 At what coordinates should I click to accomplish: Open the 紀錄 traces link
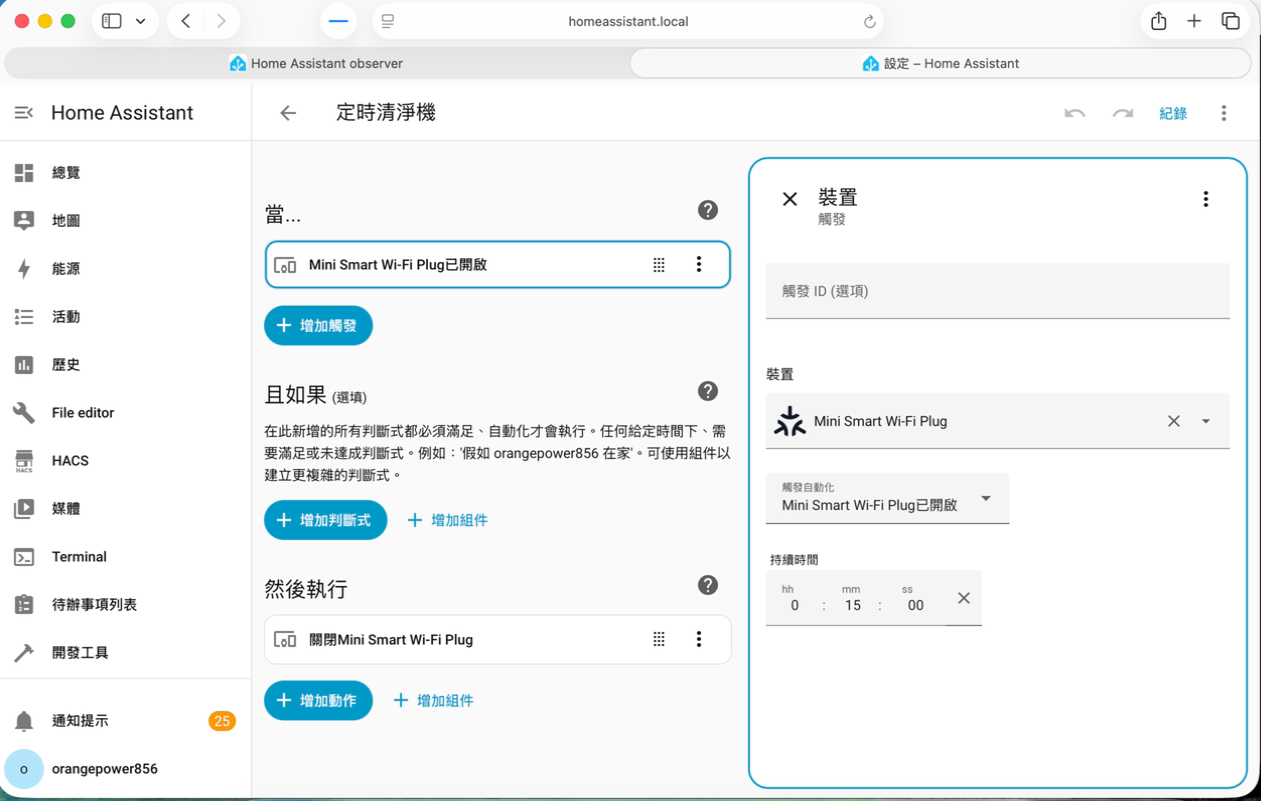(1173, 113)
